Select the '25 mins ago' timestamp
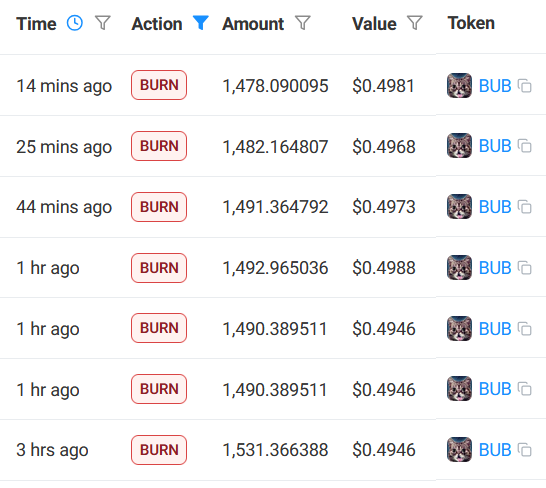This screenshot has height=488, width=546. click(64, 147)
